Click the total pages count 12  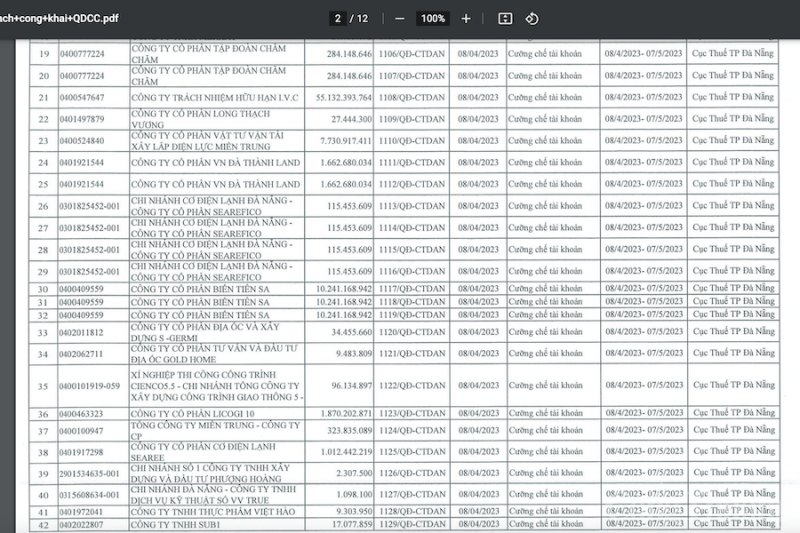click(x=362, y=19)
